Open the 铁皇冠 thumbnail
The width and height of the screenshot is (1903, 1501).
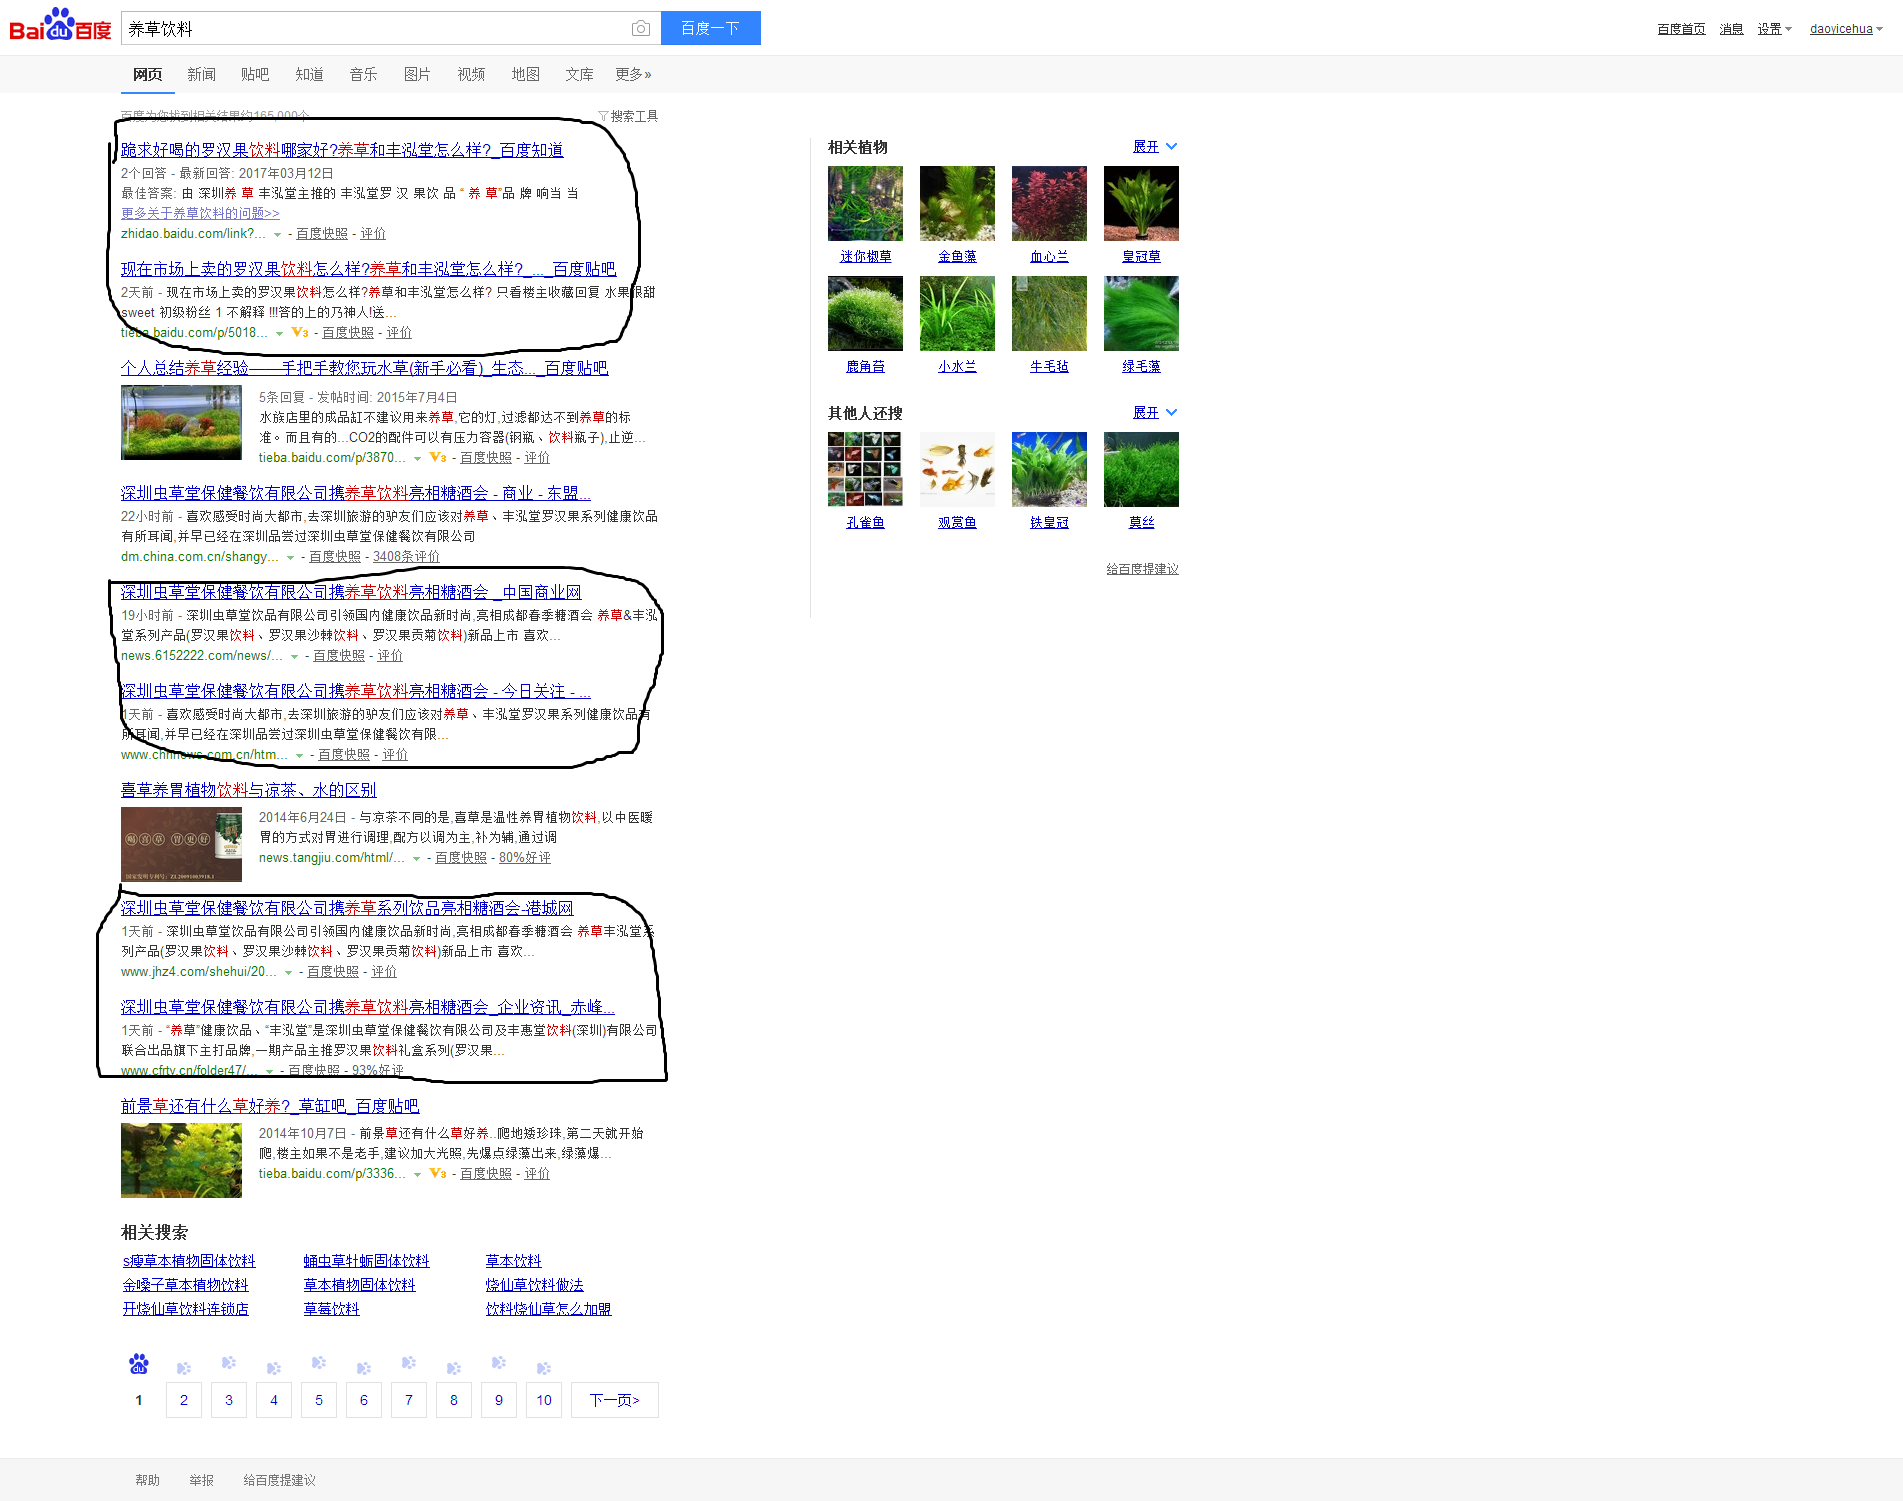[x=1049, y=469]
